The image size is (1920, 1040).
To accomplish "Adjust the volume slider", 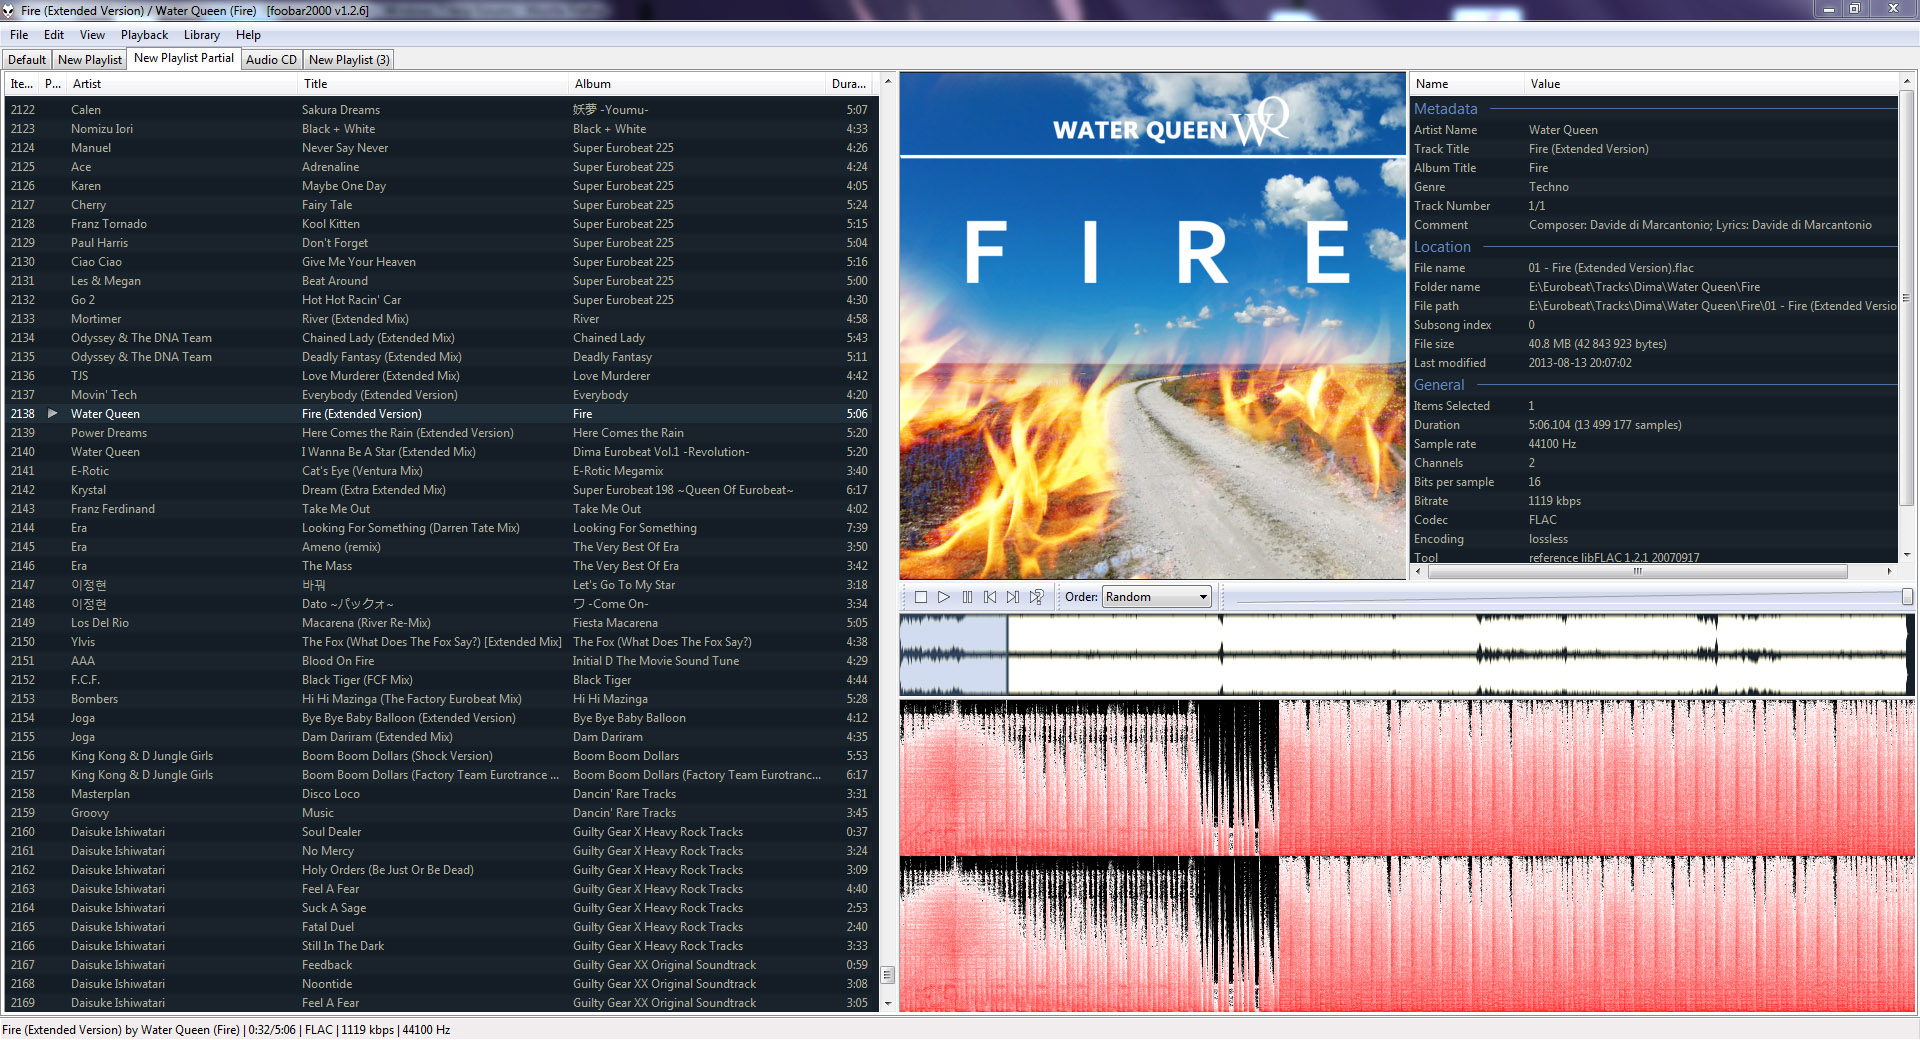I will (1568, 597).
